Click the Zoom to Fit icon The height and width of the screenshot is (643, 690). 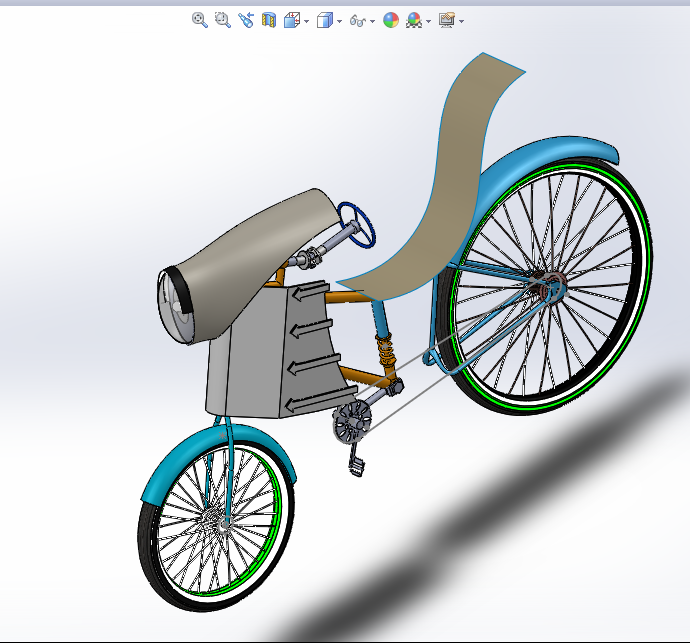point(200,20)
